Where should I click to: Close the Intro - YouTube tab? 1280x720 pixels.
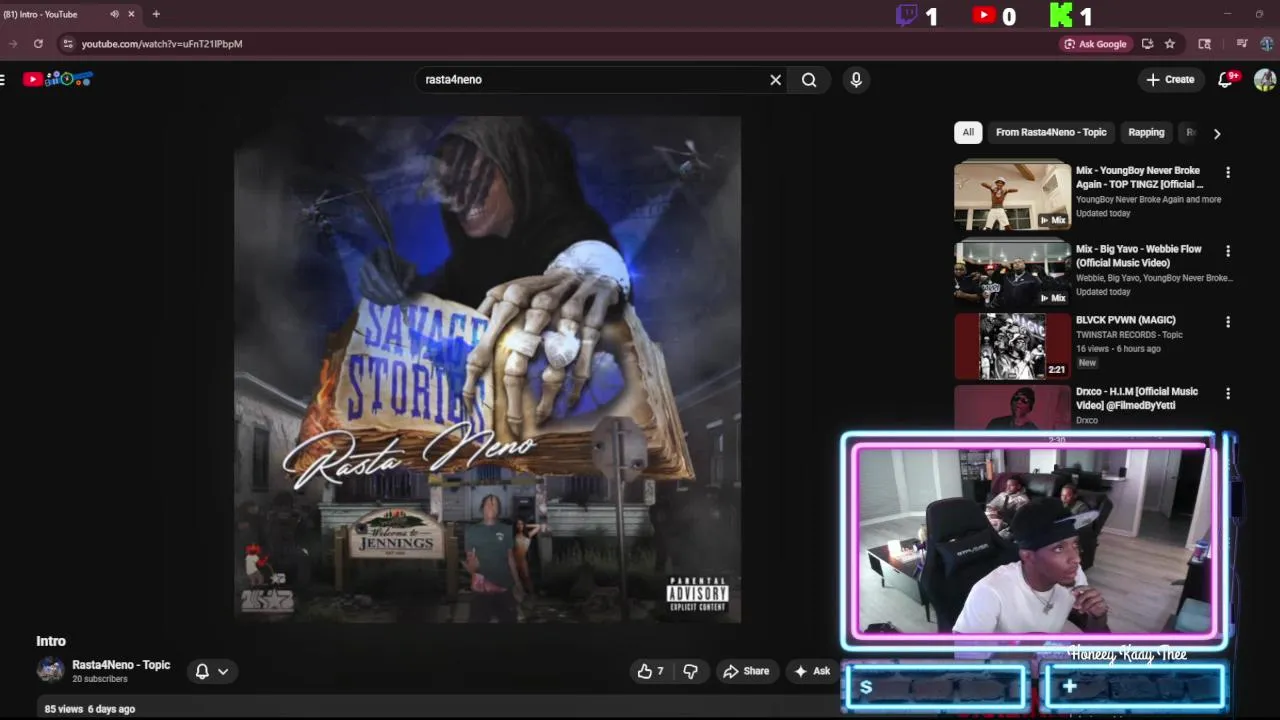pos(131,14)
